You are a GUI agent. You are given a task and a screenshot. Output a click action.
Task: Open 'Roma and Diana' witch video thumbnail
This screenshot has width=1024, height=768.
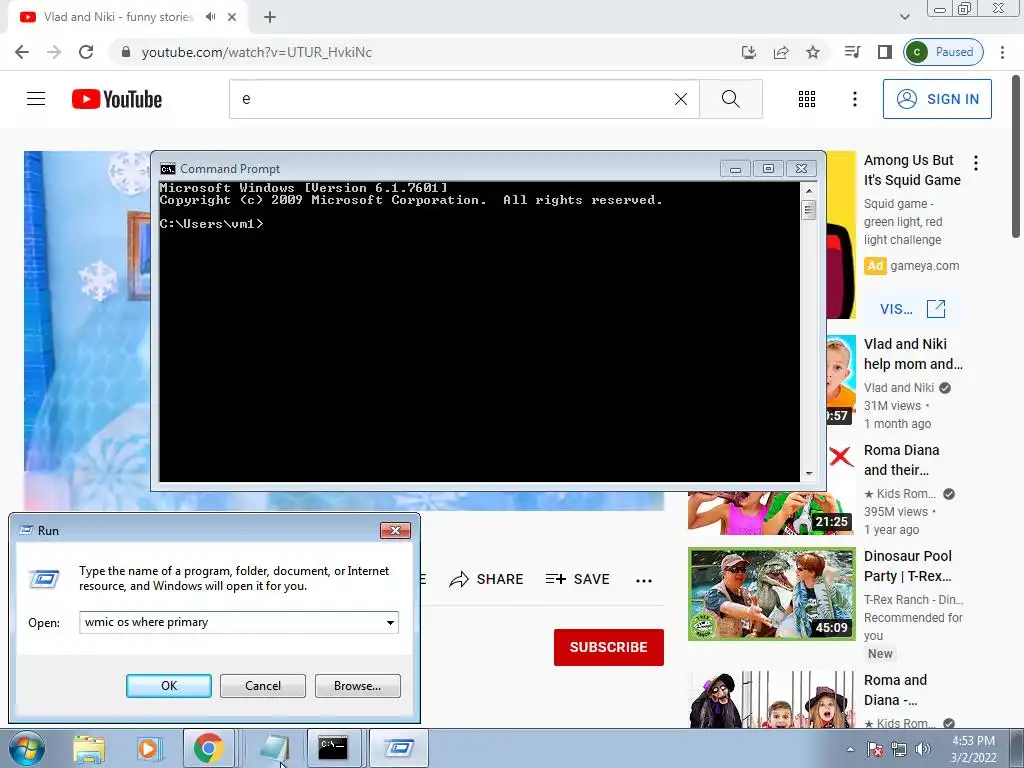click(771, 699)
